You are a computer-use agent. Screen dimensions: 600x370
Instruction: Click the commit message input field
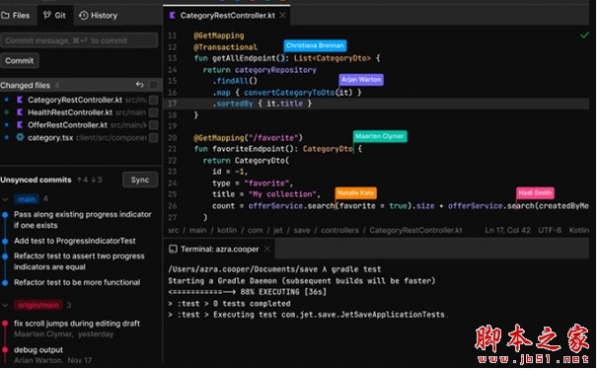coord(79,40)
